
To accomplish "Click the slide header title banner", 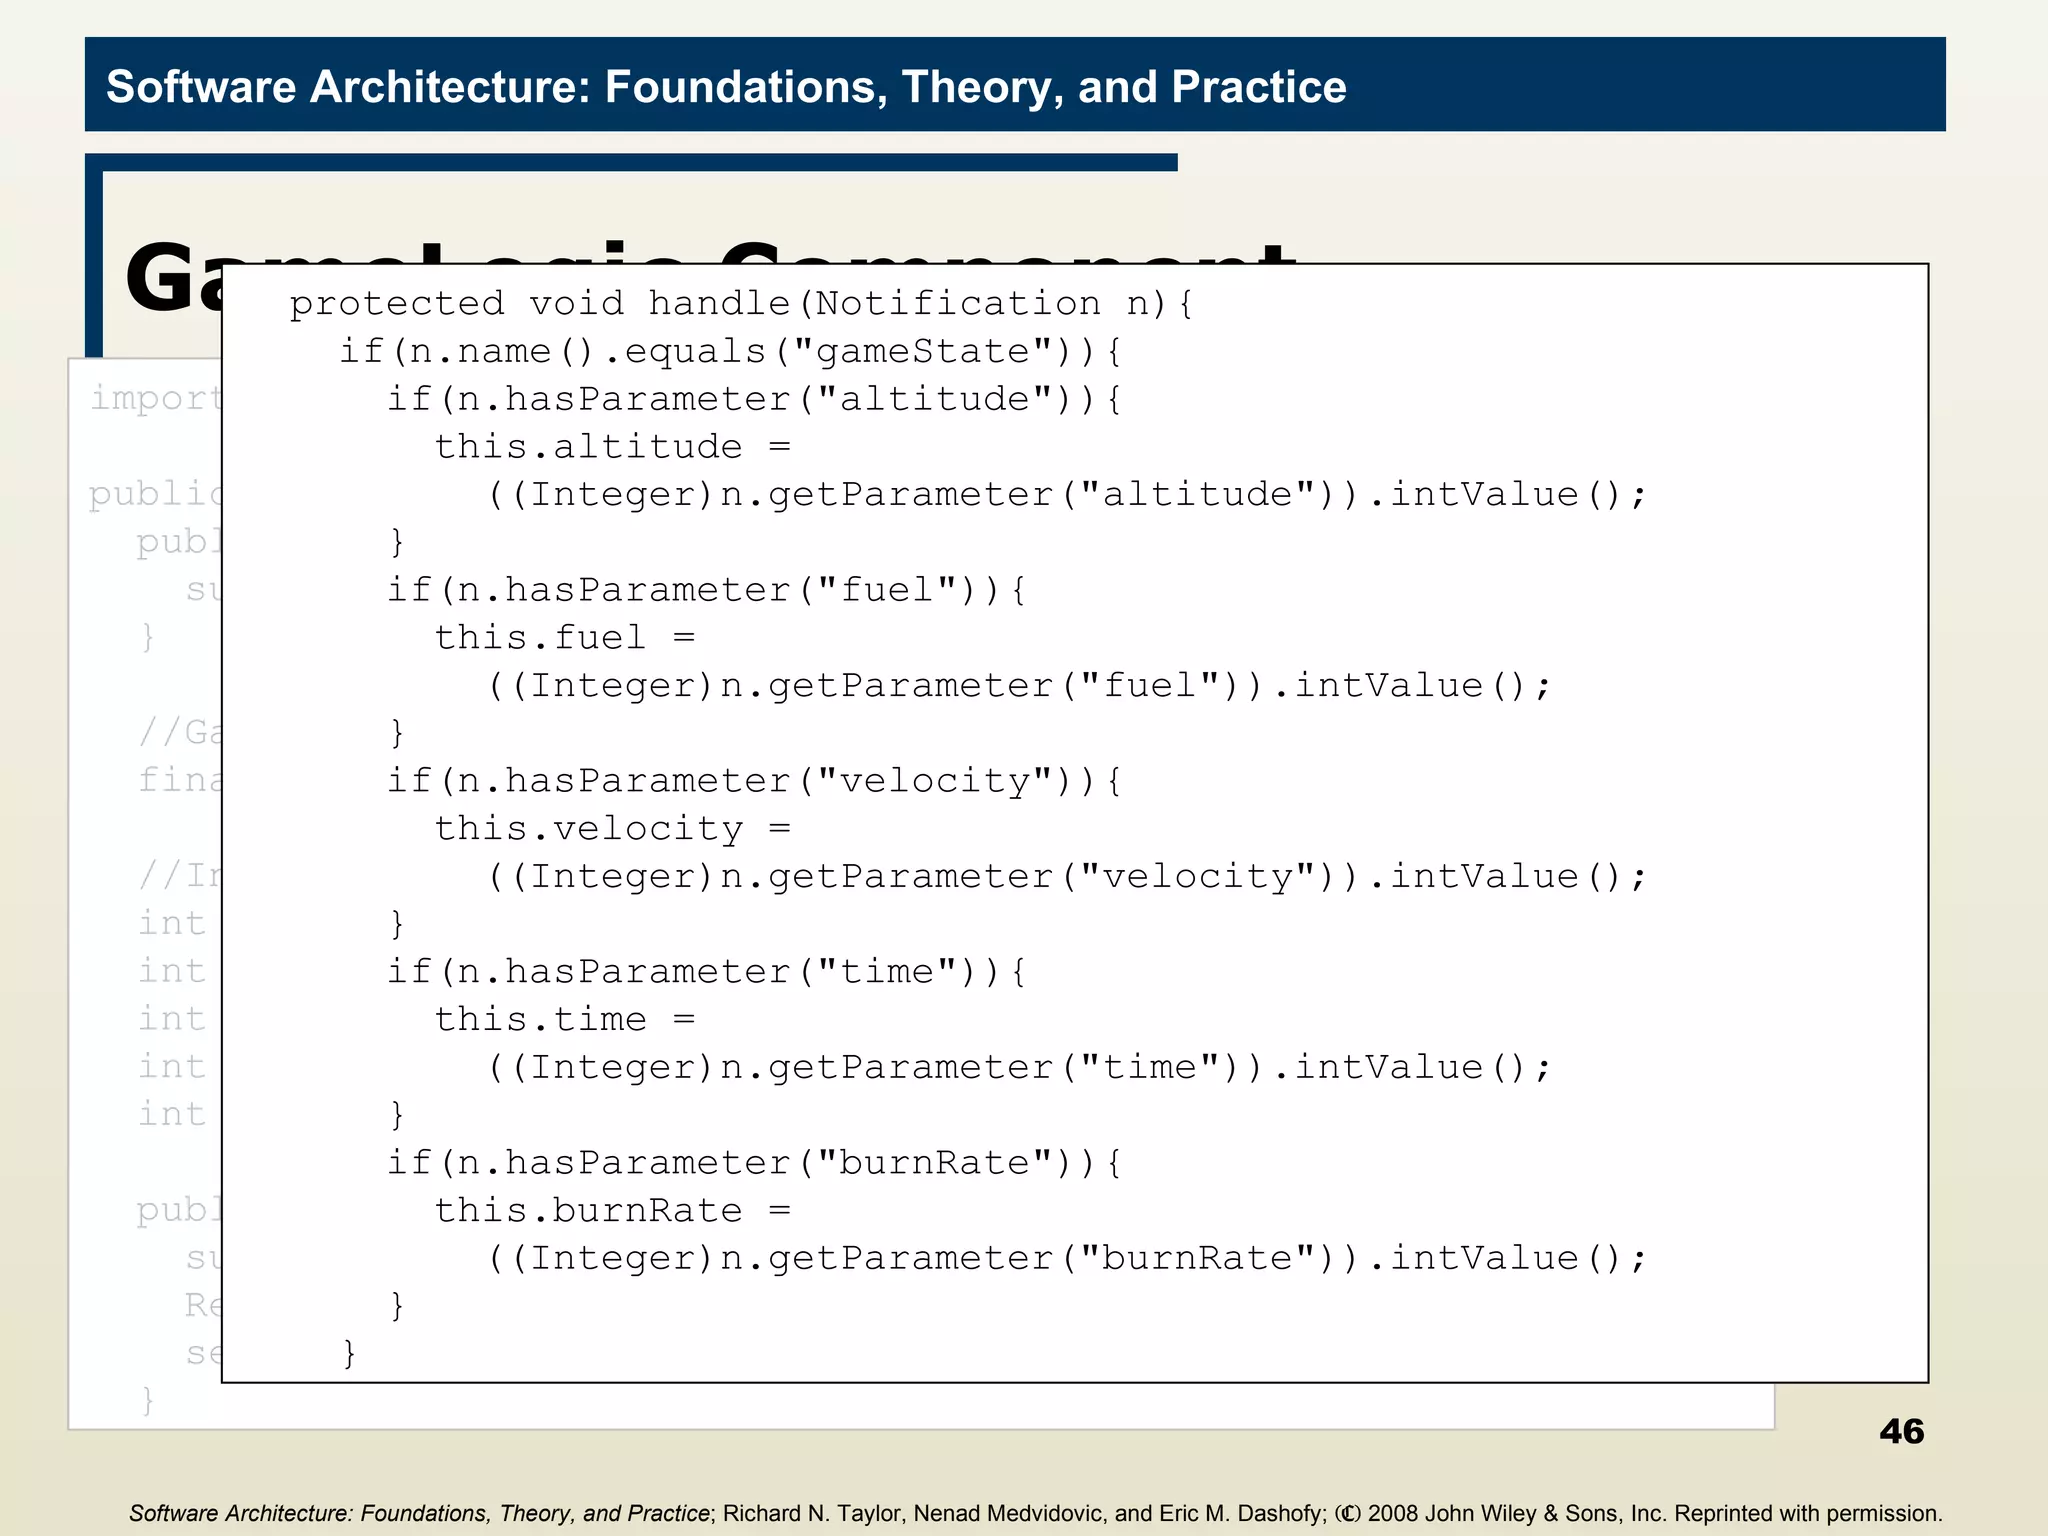I will (726, 87).
